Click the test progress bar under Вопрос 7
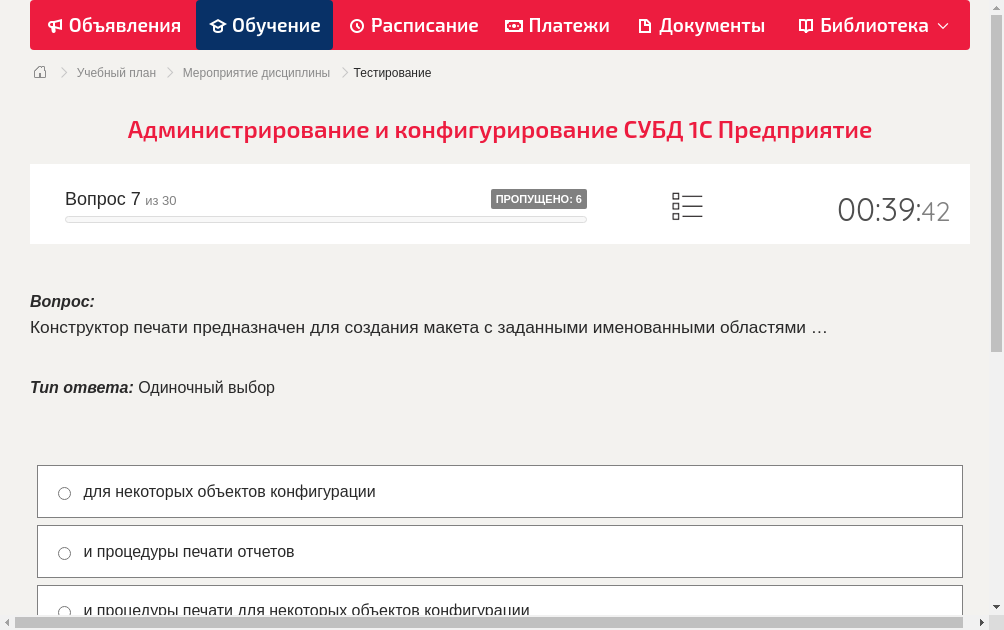 [x=325, y=219]
